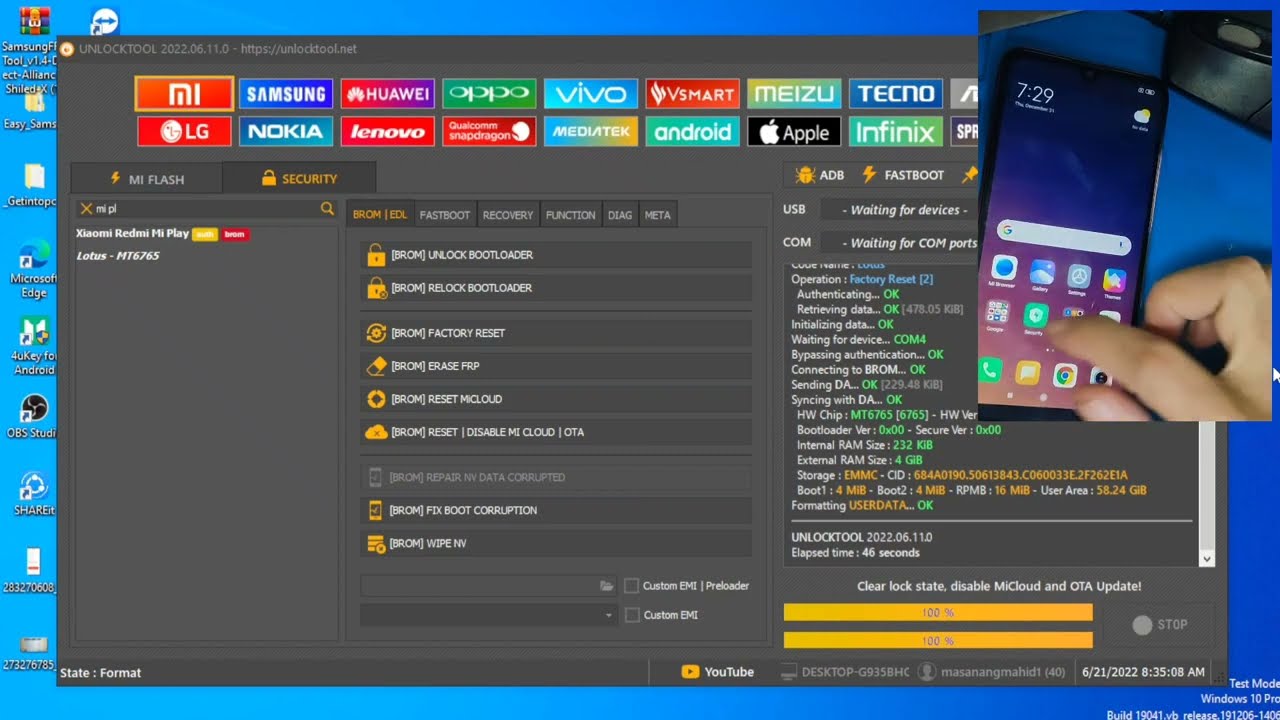Click the model search input field

pyautogui.click(x=206, y=209)
